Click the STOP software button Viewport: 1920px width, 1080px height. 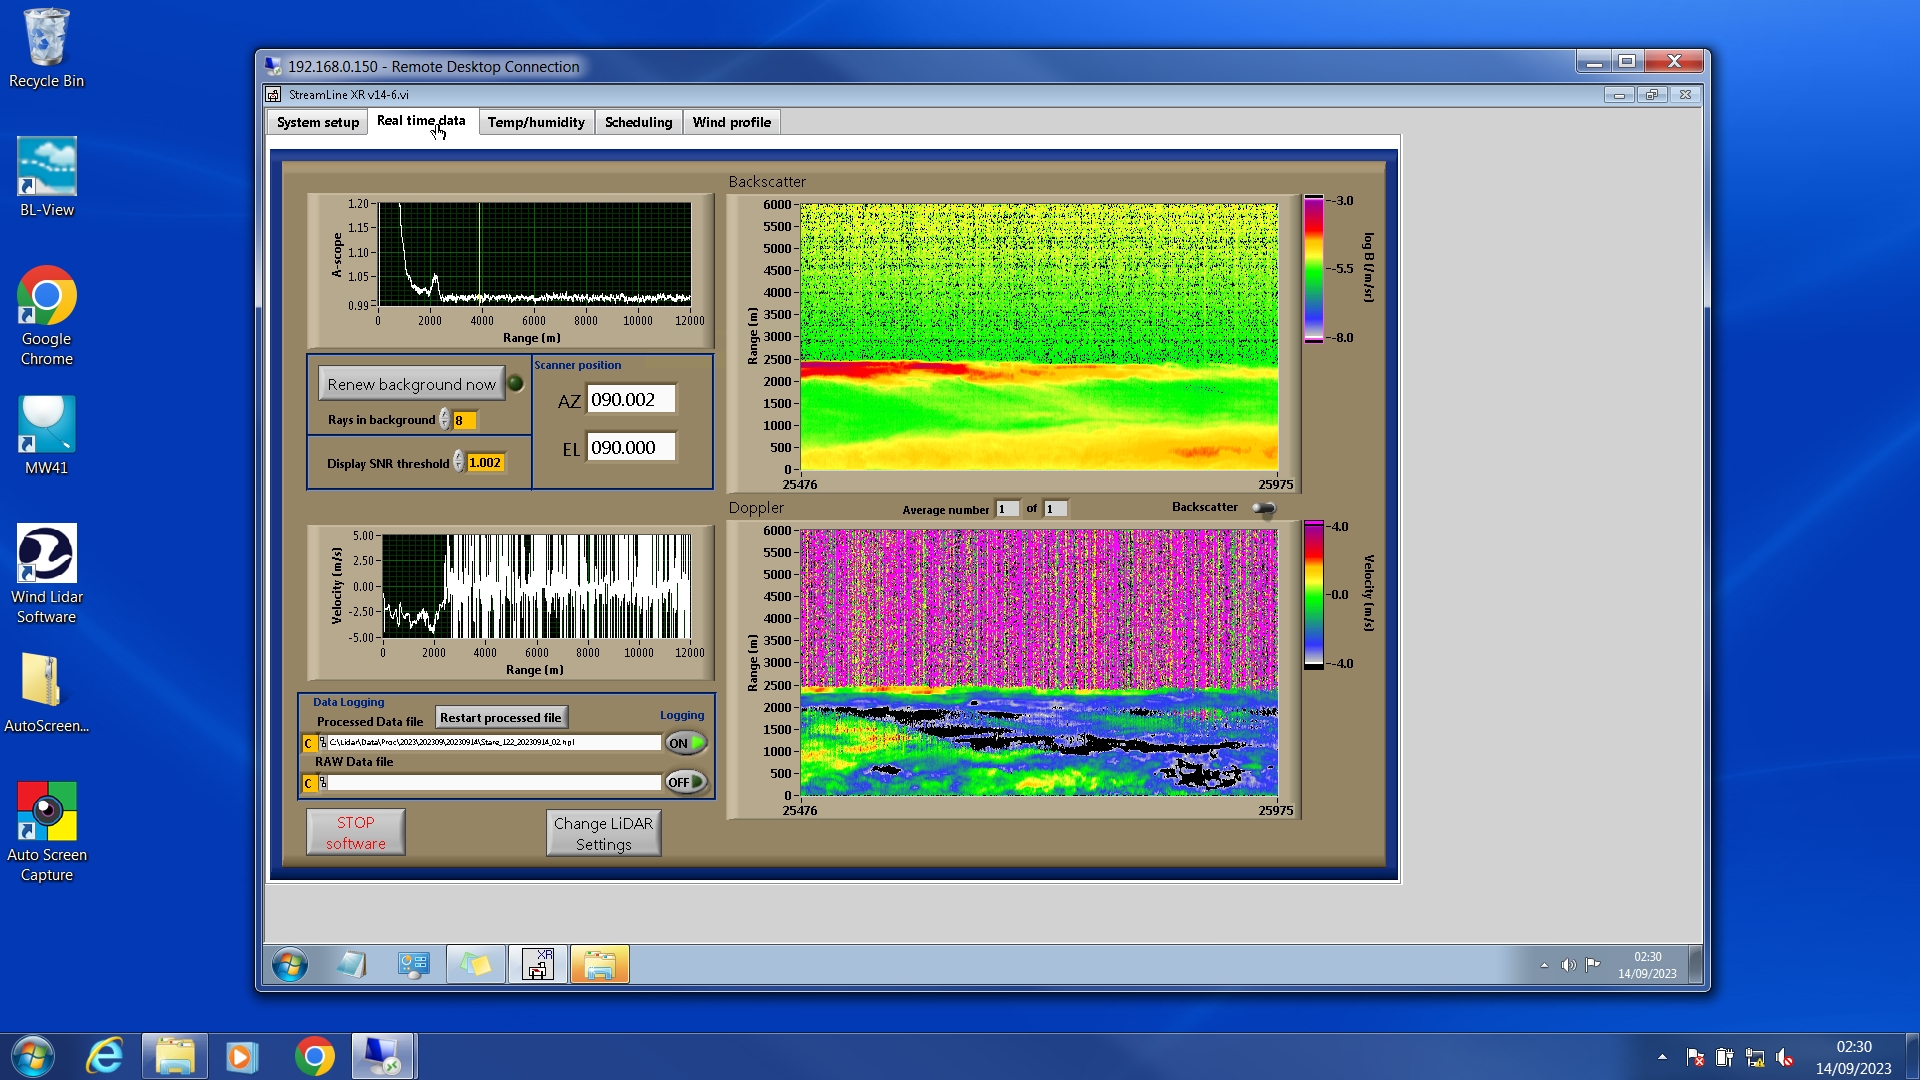point(355,832)
